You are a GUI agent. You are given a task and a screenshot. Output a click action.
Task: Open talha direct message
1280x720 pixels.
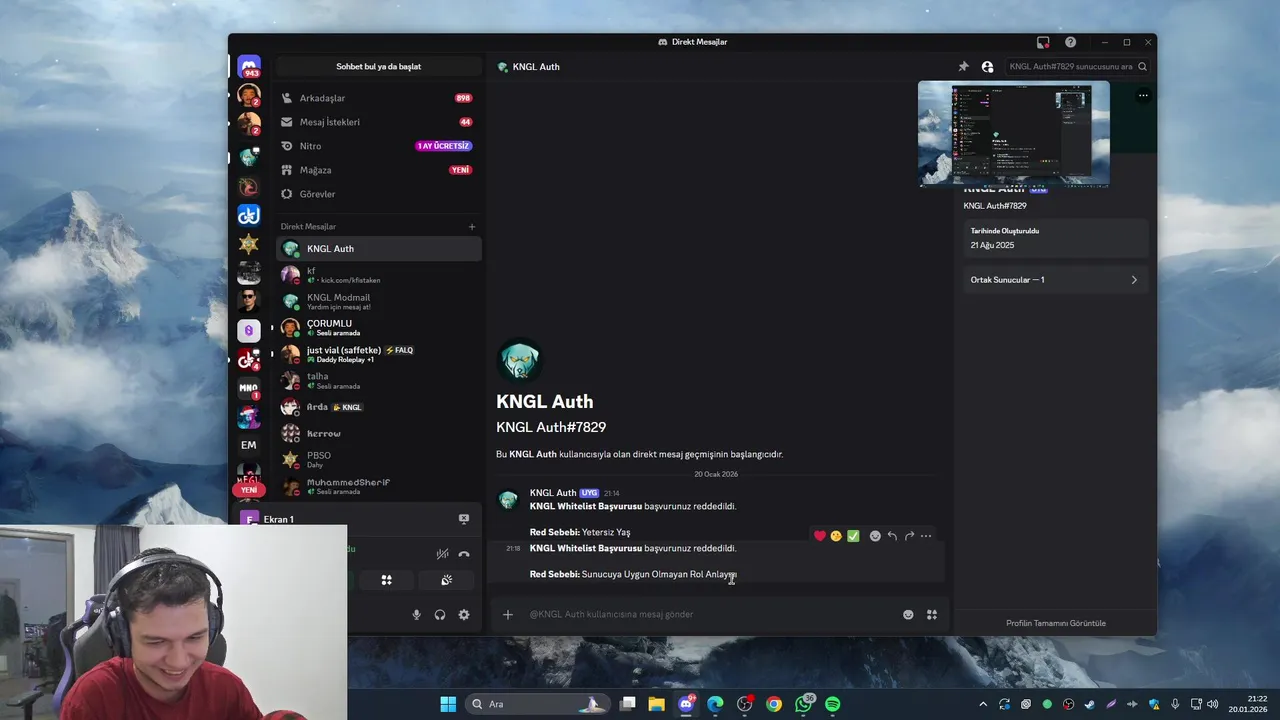point(378,381)
